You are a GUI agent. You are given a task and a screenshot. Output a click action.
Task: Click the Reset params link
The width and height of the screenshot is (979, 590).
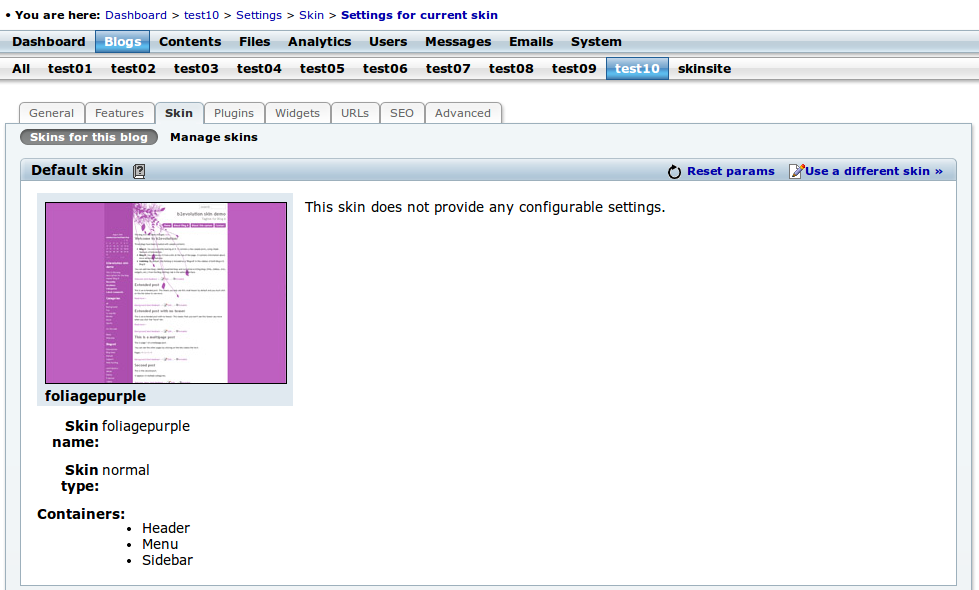click(731, 171)
